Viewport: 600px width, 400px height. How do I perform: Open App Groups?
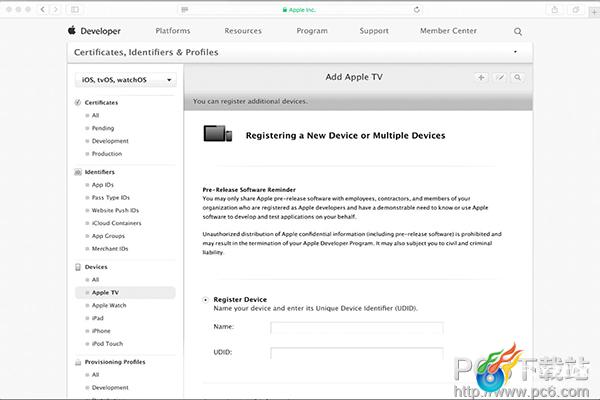[108, 236]
